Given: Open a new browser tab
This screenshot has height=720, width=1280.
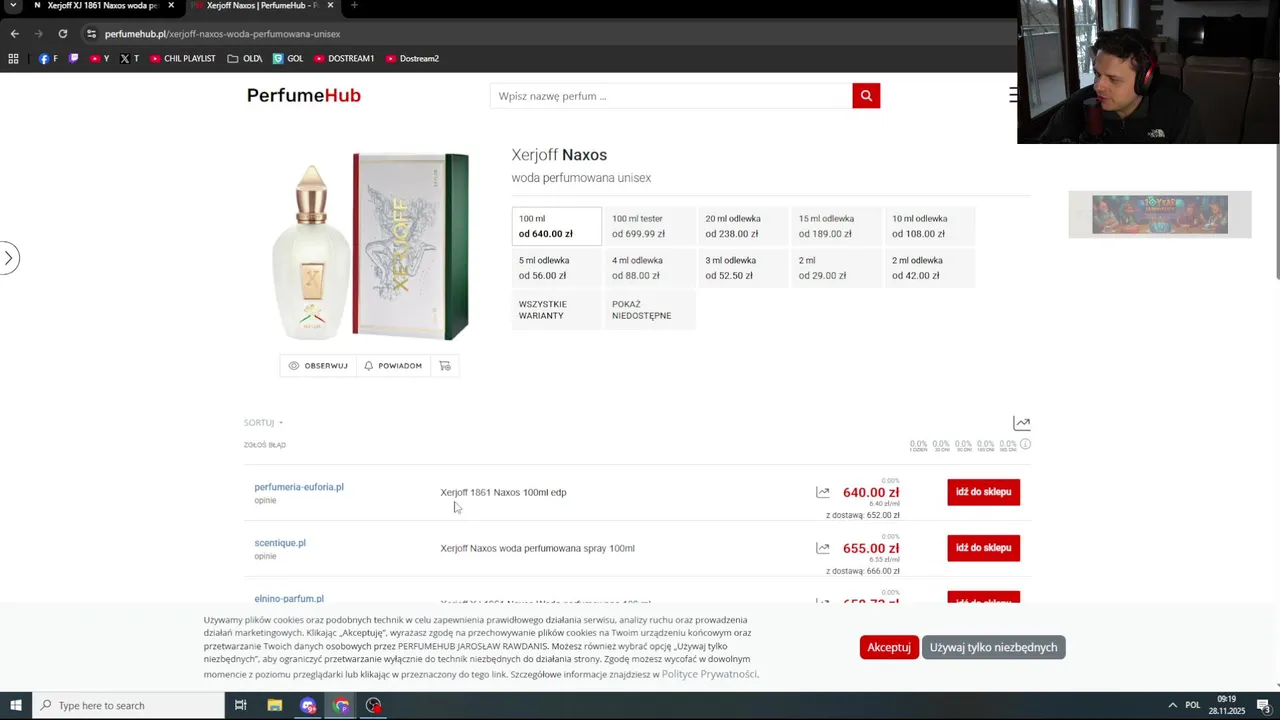Looking at the screenshot, I should pyautogui.click(x=354, y=6).
